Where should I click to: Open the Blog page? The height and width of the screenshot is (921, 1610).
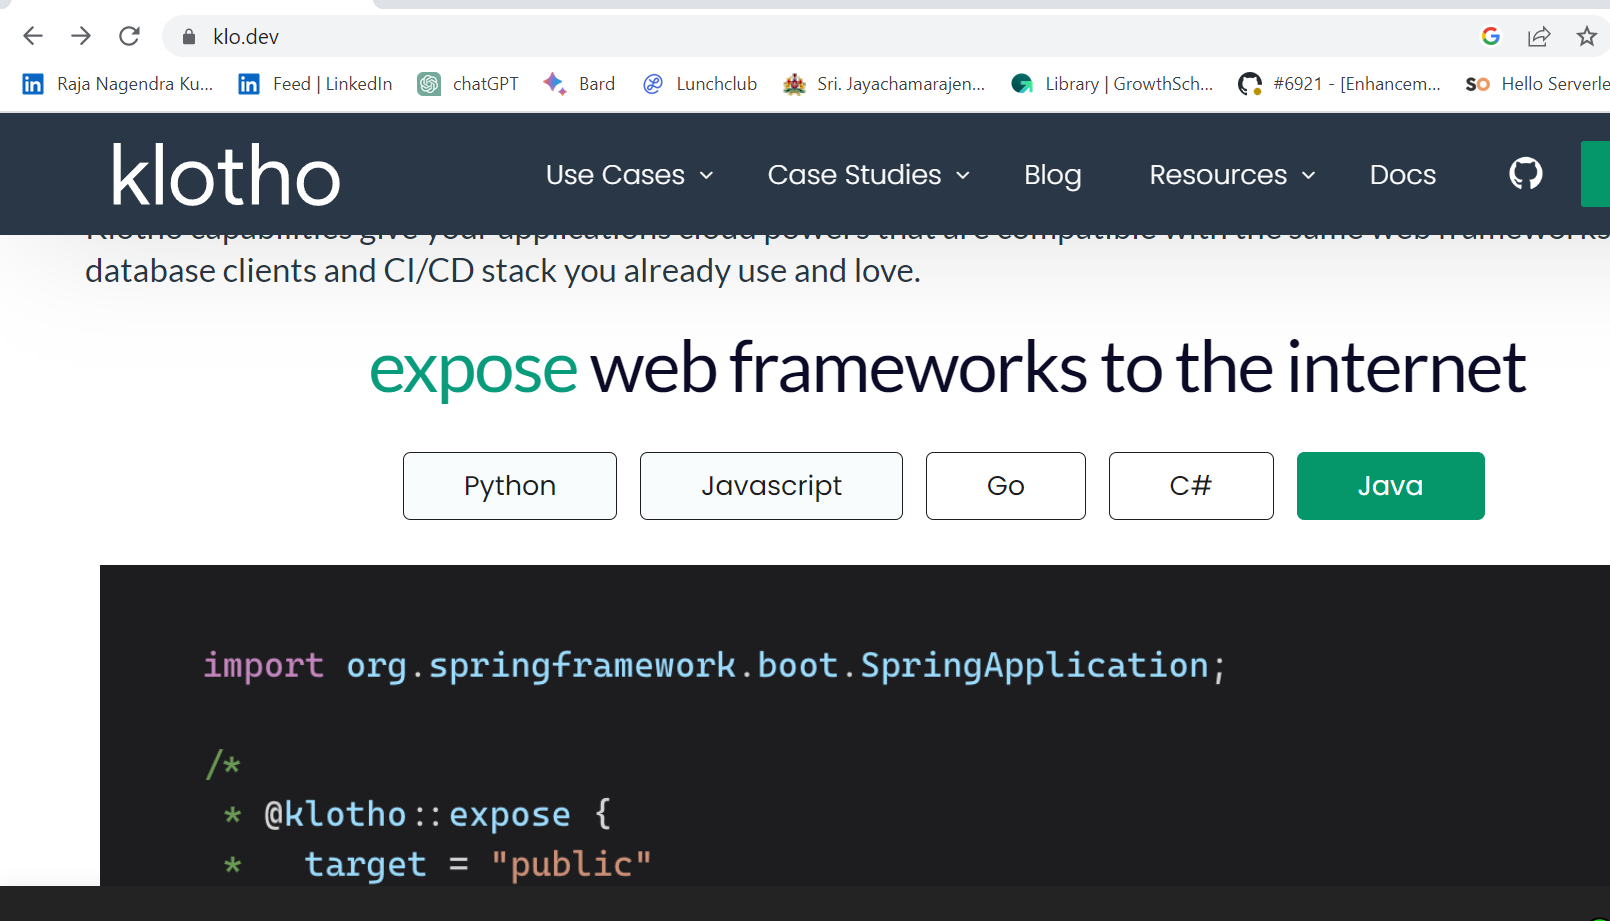[x=1052, y=174]
